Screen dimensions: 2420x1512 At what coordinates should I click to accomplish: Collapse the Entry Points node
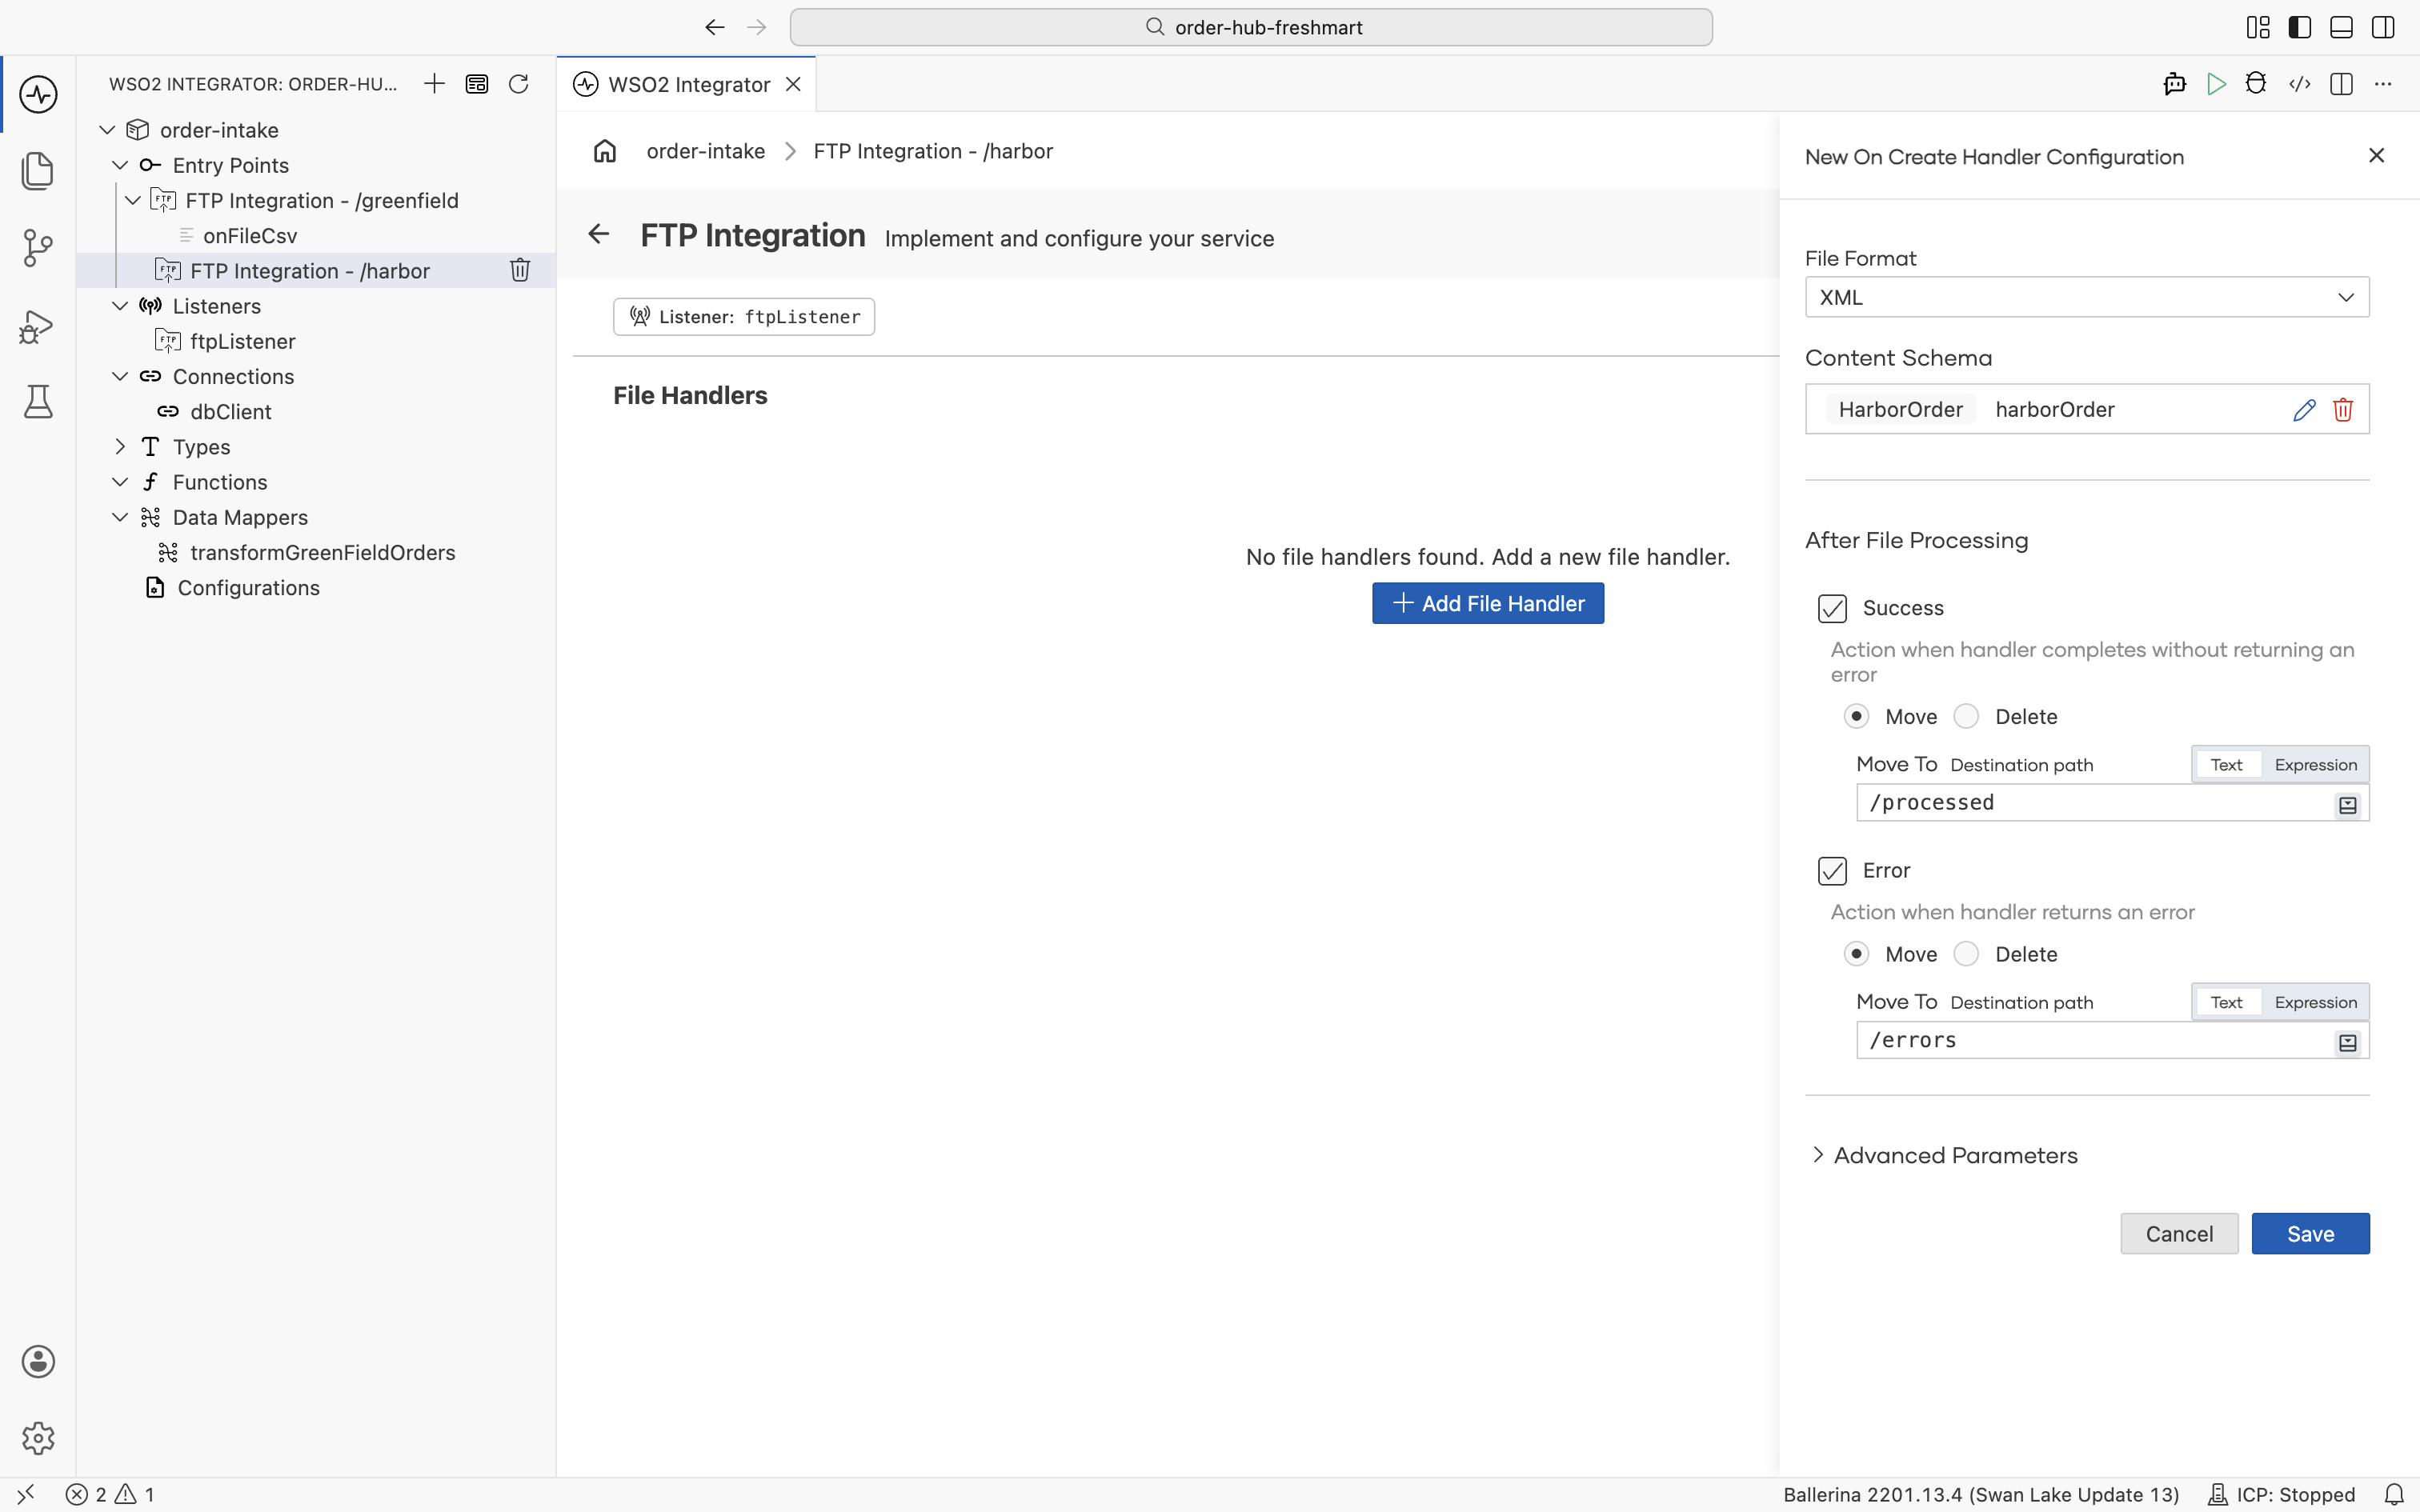(120, 165)
